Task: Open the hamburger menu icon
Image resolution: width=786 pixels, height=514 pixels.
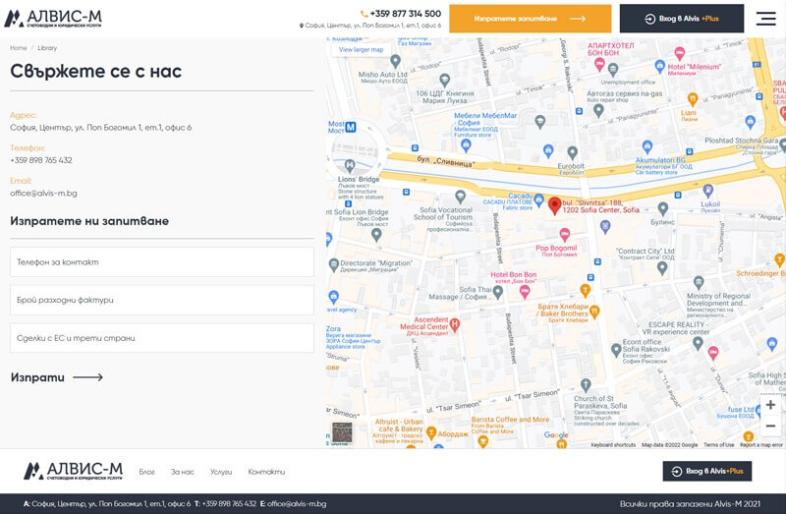Action: (x=765, y=18)
